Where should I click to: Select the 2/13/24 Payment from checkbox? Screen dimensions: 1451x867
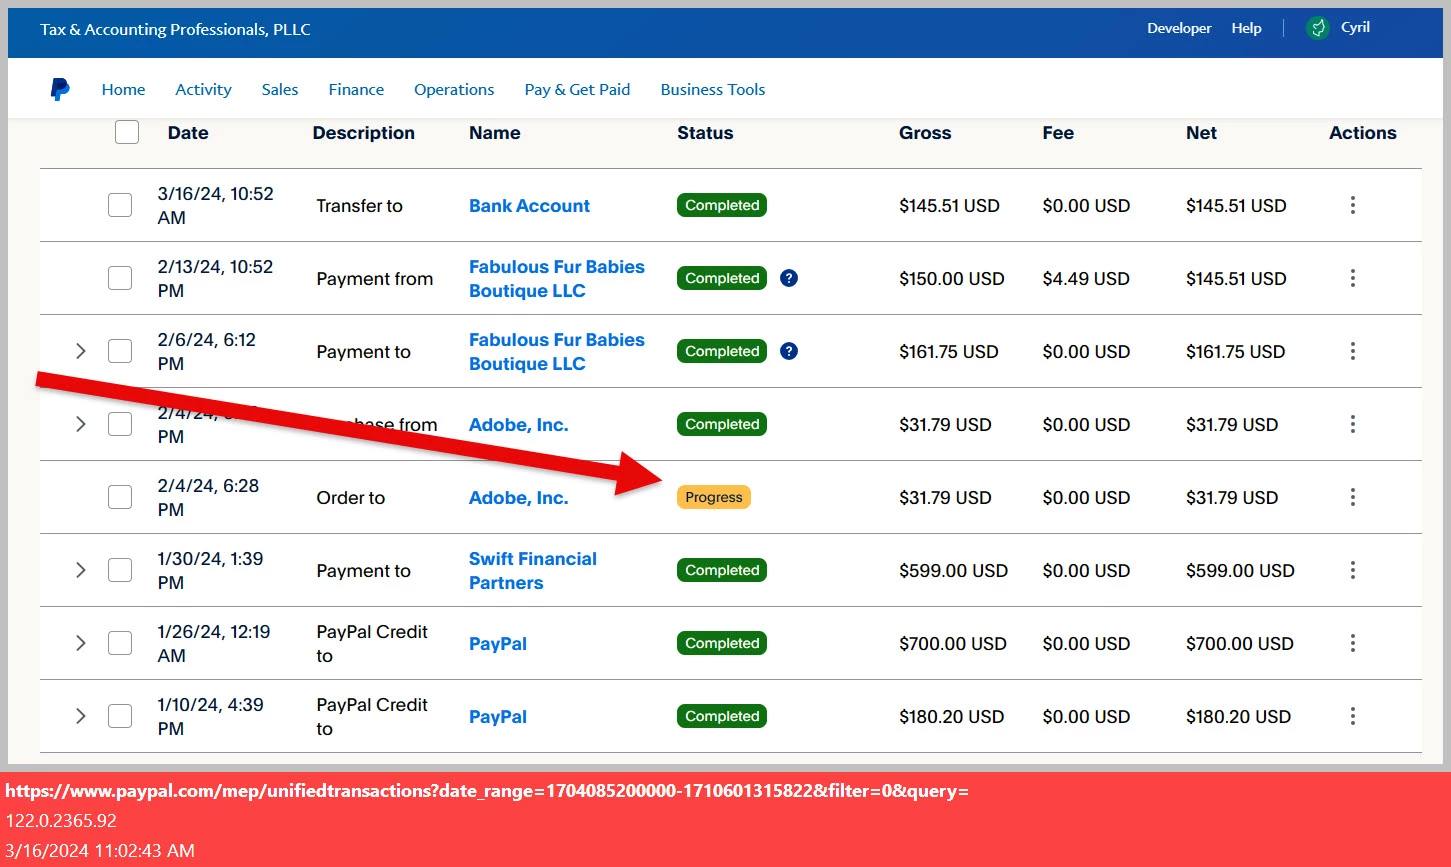(x=120, y=278)
